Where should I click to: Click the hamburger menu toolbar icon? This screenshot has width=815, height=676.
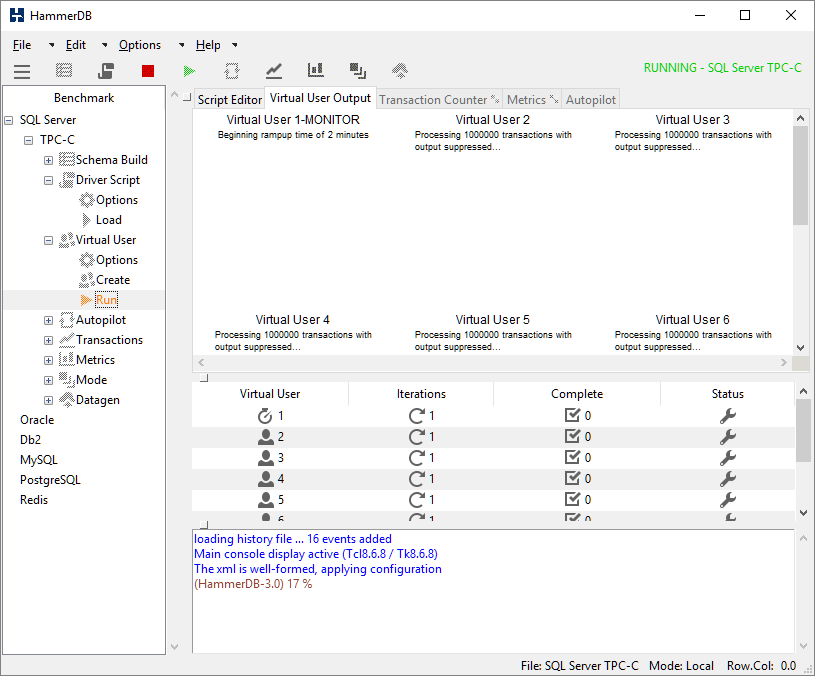[x=22, y=71]
